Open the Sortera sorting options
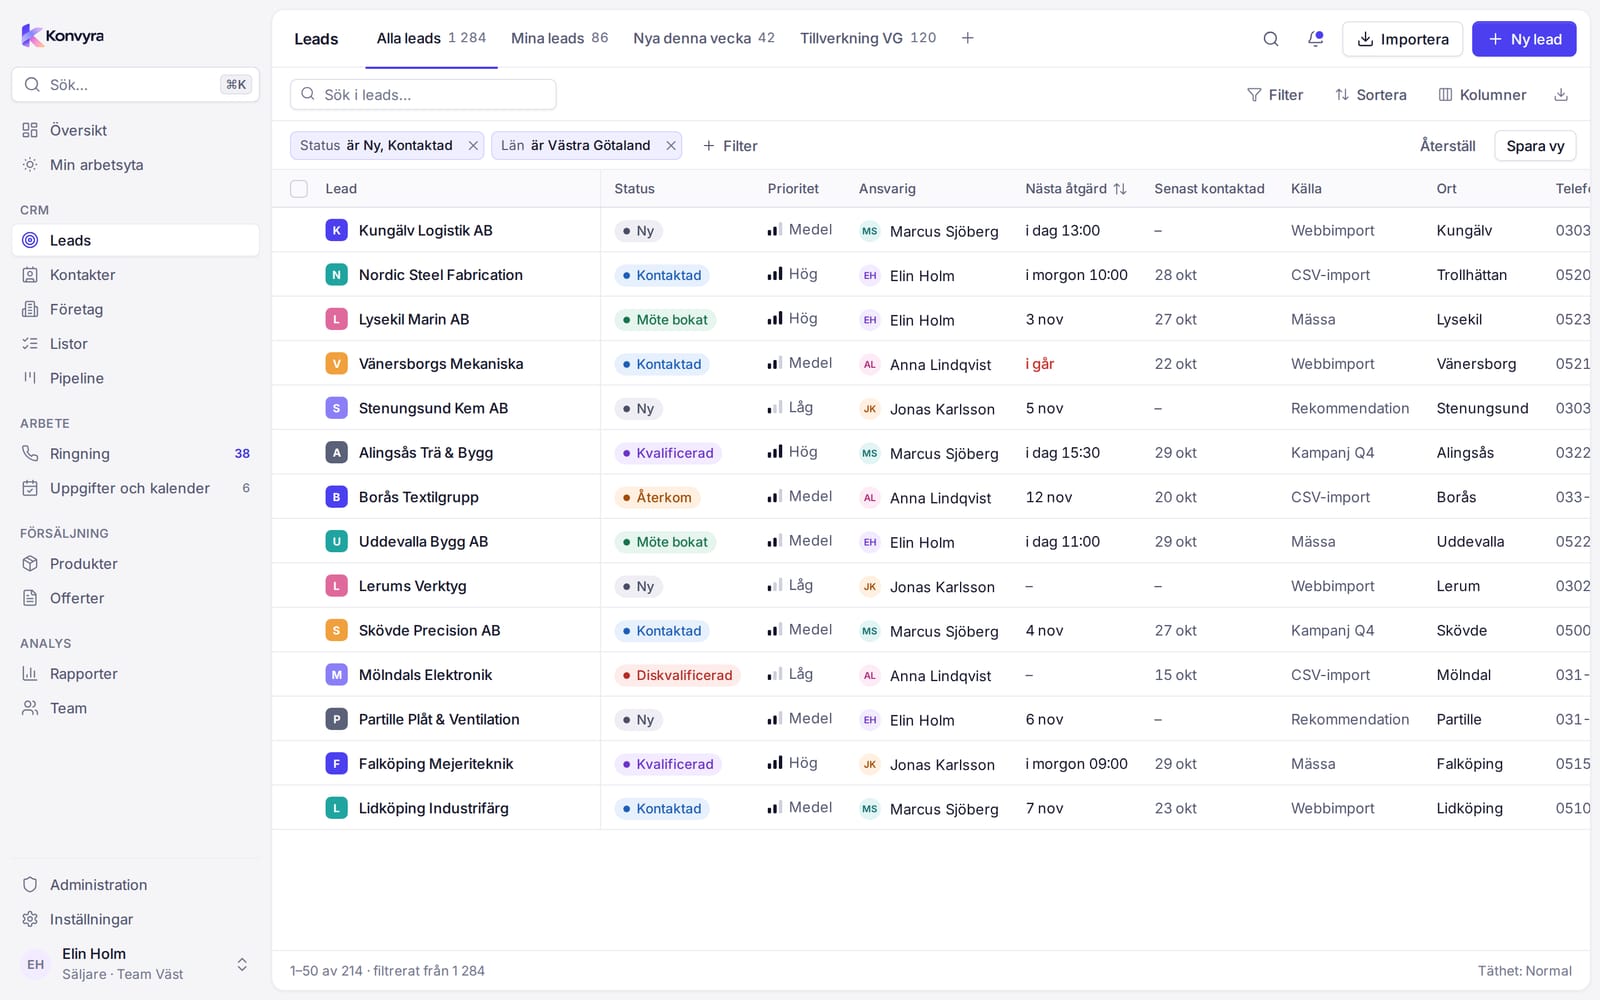The height and width of the screenshot is (1000, 1600). pos(1370,95)
